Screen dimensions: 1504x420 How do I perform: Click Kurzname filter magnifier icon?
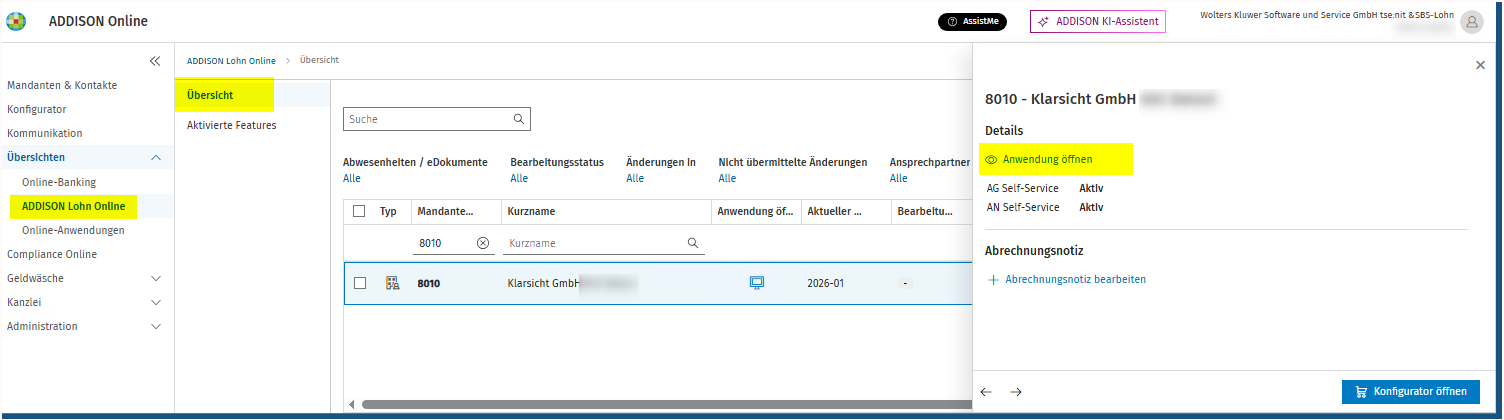692,243
